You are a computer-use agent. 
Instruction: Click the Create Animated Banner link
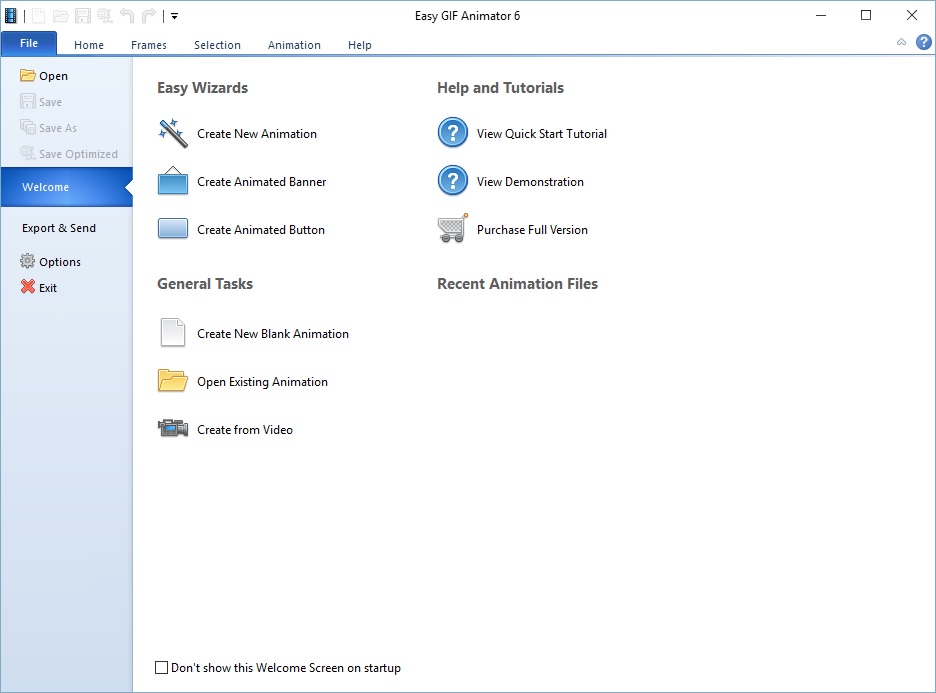tap(261, 181)
